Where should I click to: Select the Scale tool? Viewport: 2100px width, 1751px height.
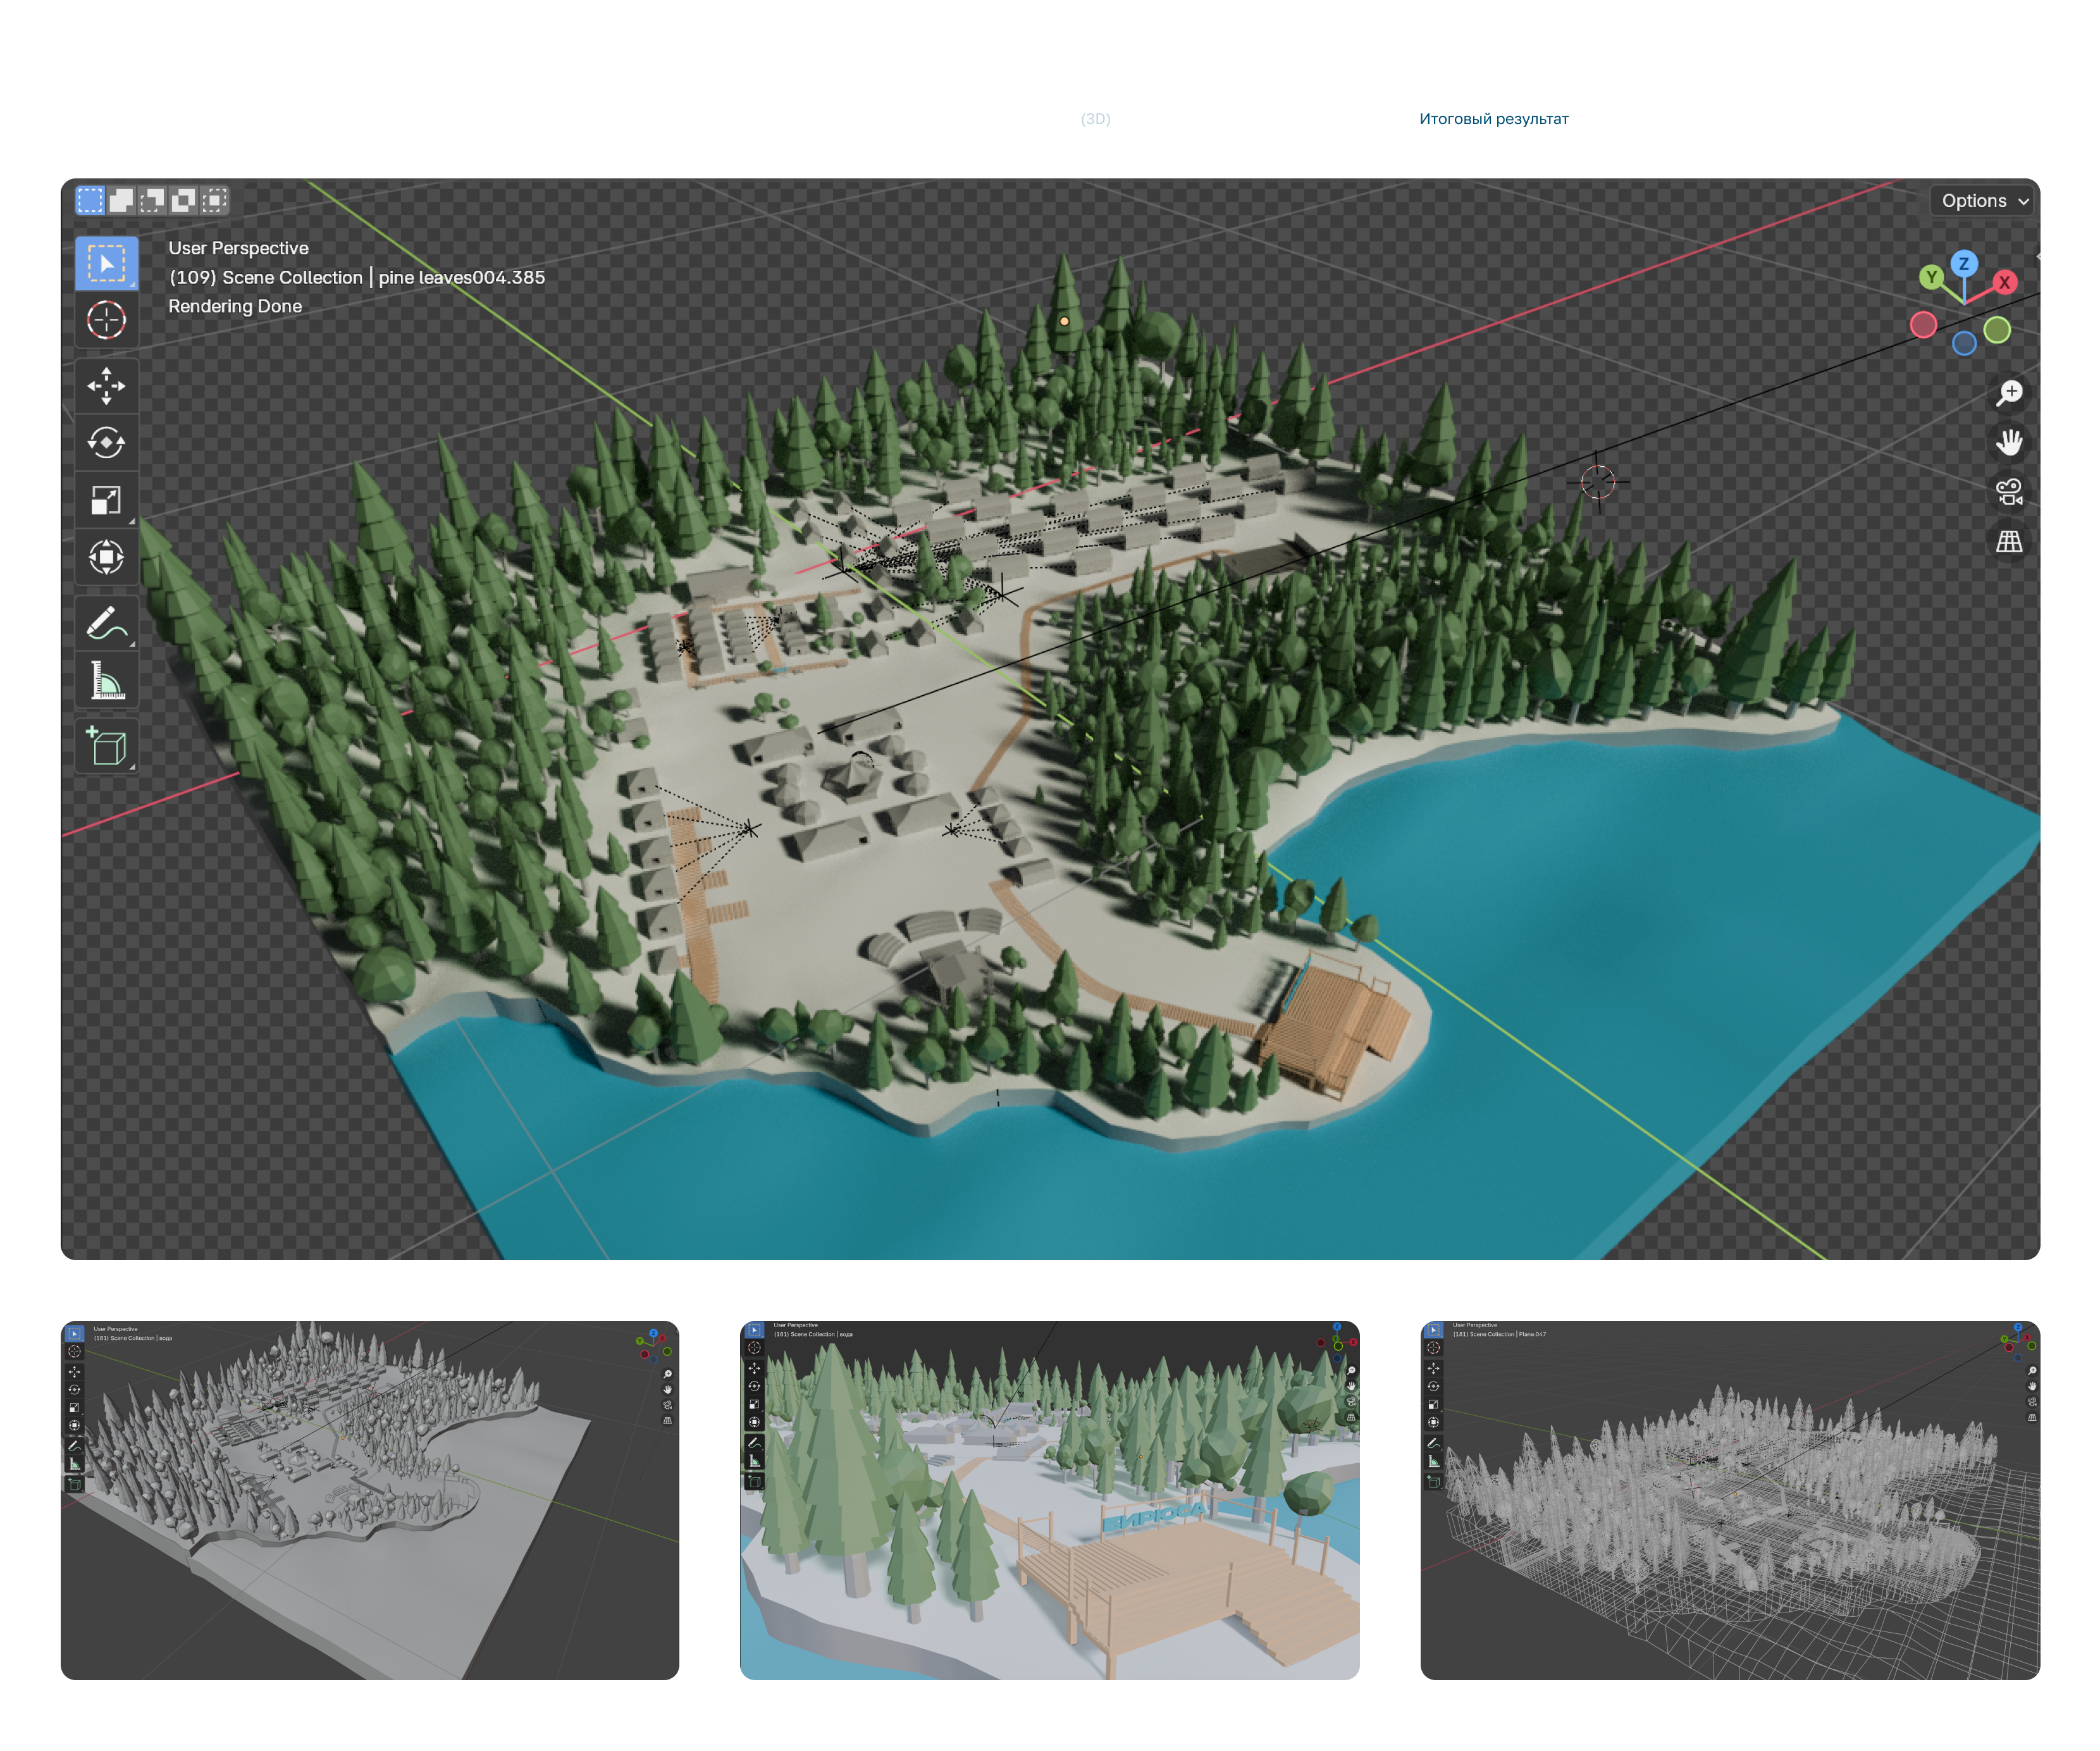point(106,500)
